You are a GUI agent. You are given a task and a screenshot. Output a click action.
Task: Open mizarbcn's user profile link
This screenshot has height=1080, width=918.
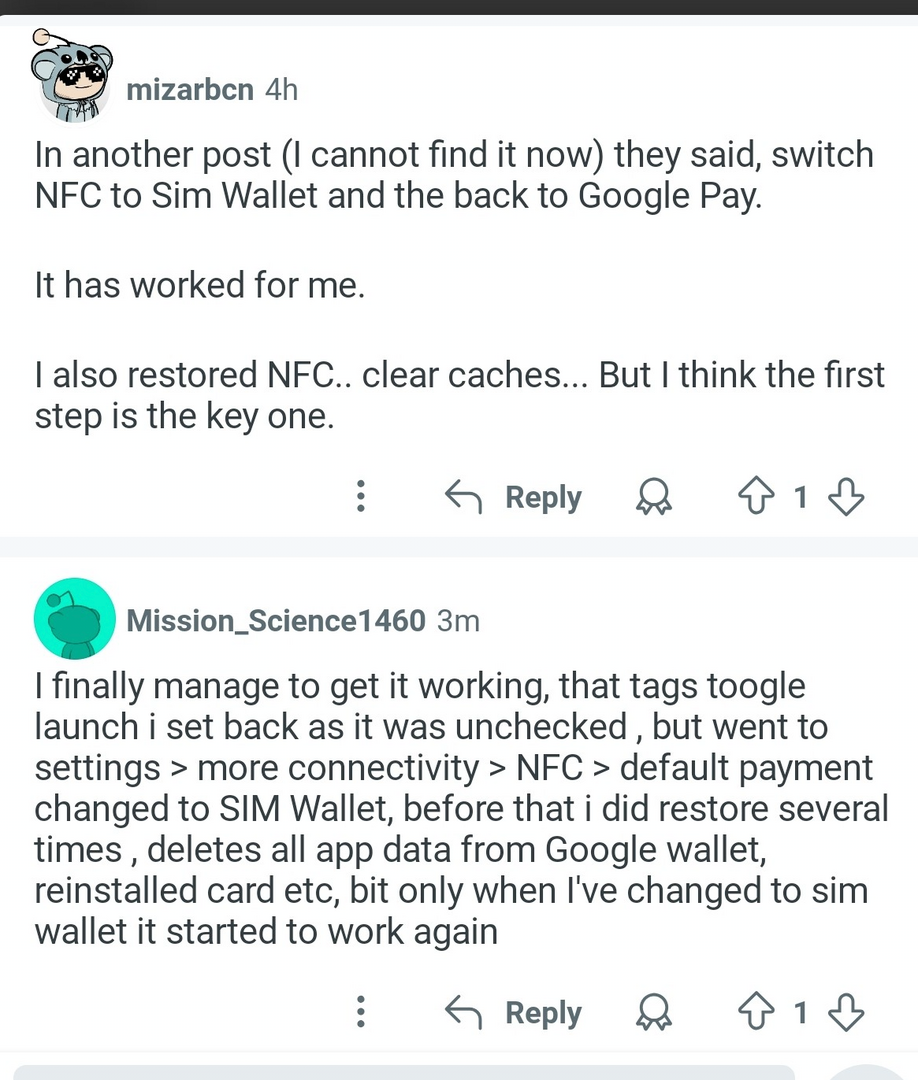tap(190, 90)
